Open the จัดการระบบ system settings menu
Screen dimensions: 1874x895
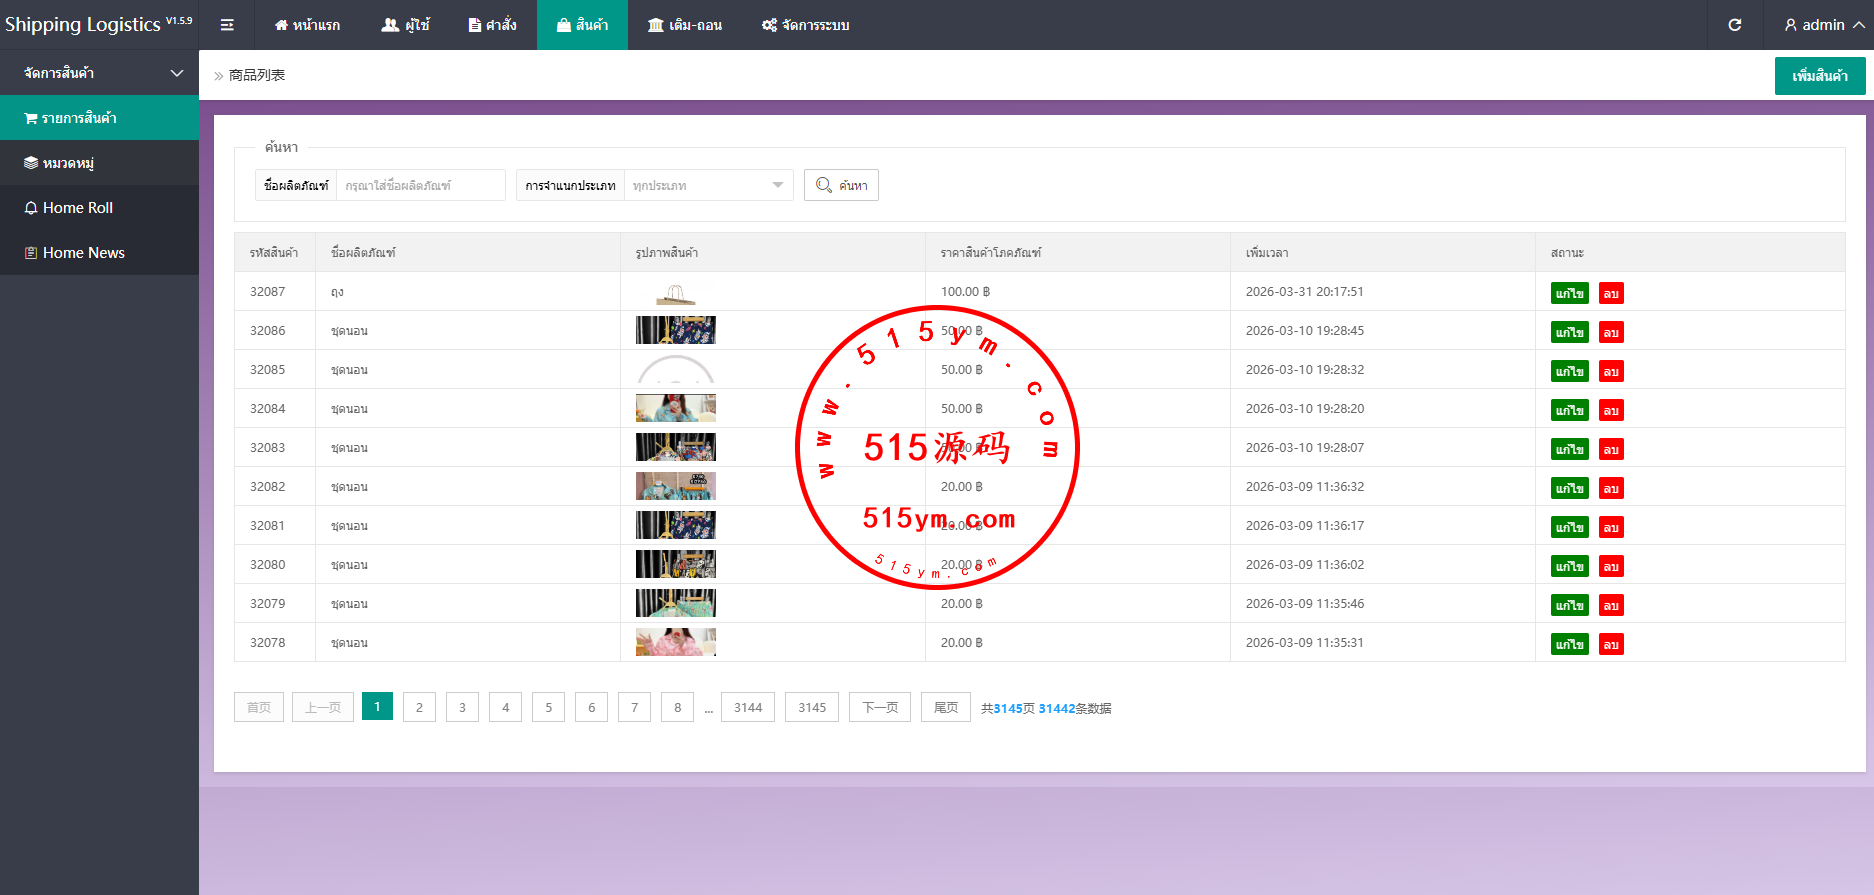point(805,25)
